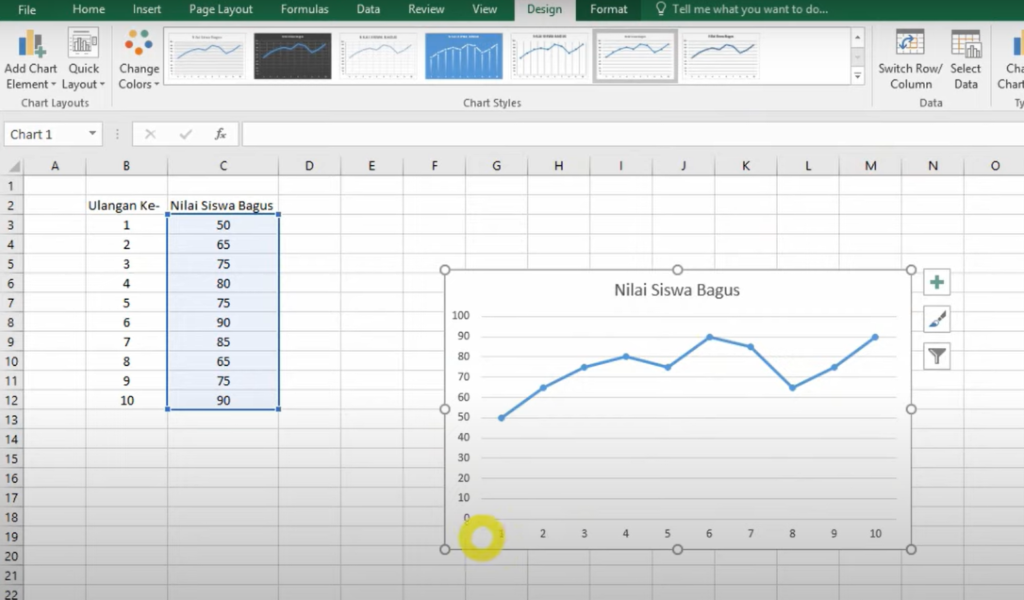
Task: Click the Switch Row/Column icon
Action: coord(910,60)
